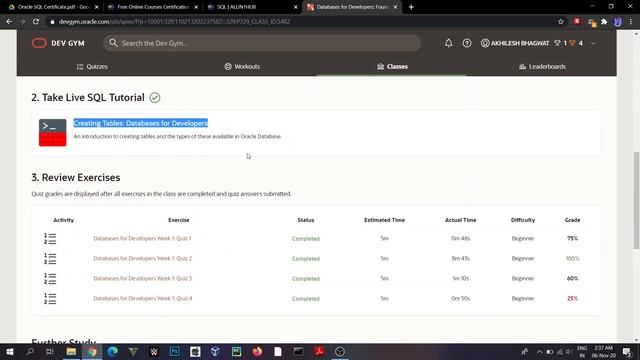Viewport: 640px width, 360px height.
Task: Click the 25% grade for Quiz 4
Action: (572, 298)
